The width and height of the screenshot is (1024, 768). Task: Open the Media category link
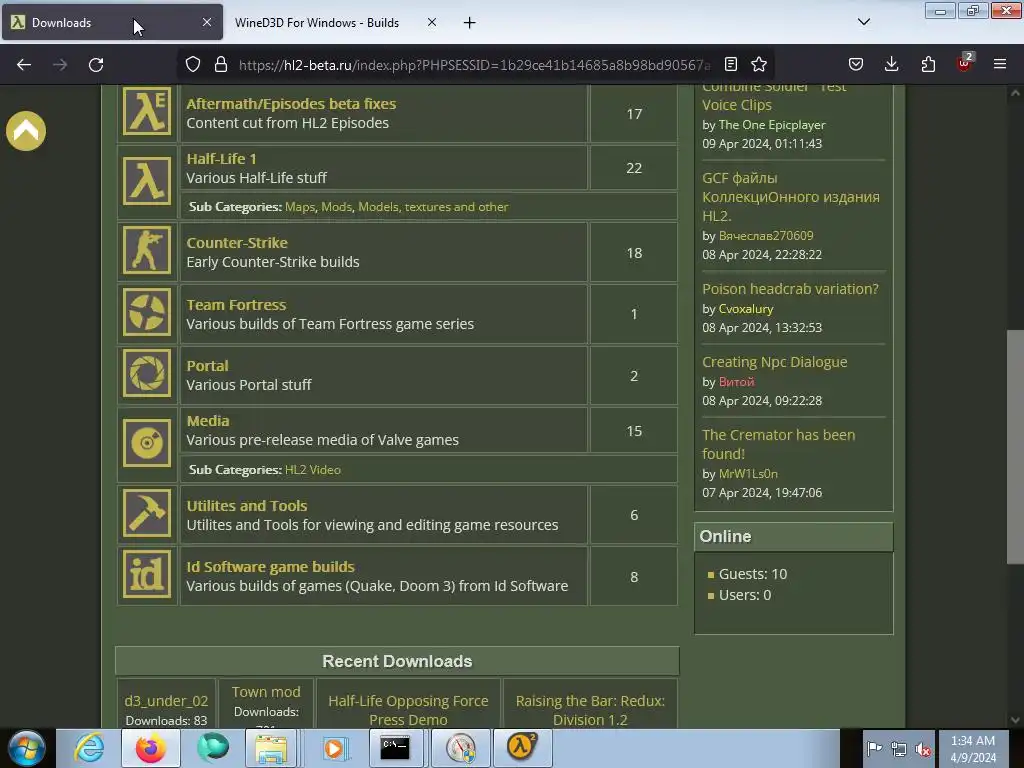click(x=208, y=421)
